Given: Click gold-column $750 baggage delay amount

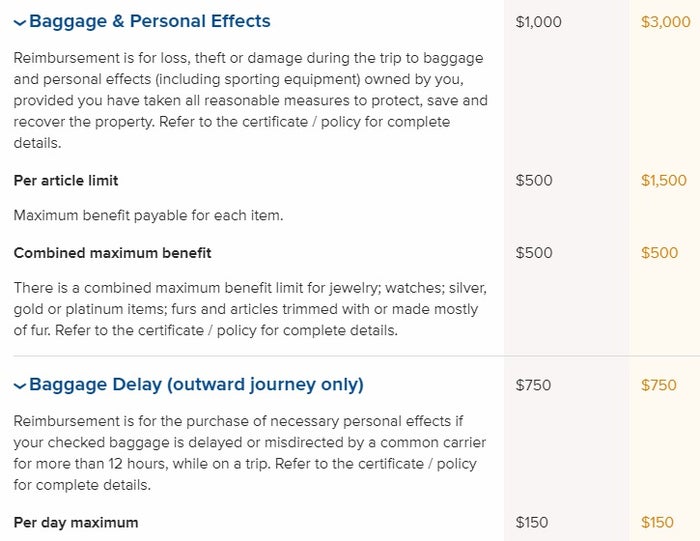Looking at the screenshot, I should click(659, 385).
